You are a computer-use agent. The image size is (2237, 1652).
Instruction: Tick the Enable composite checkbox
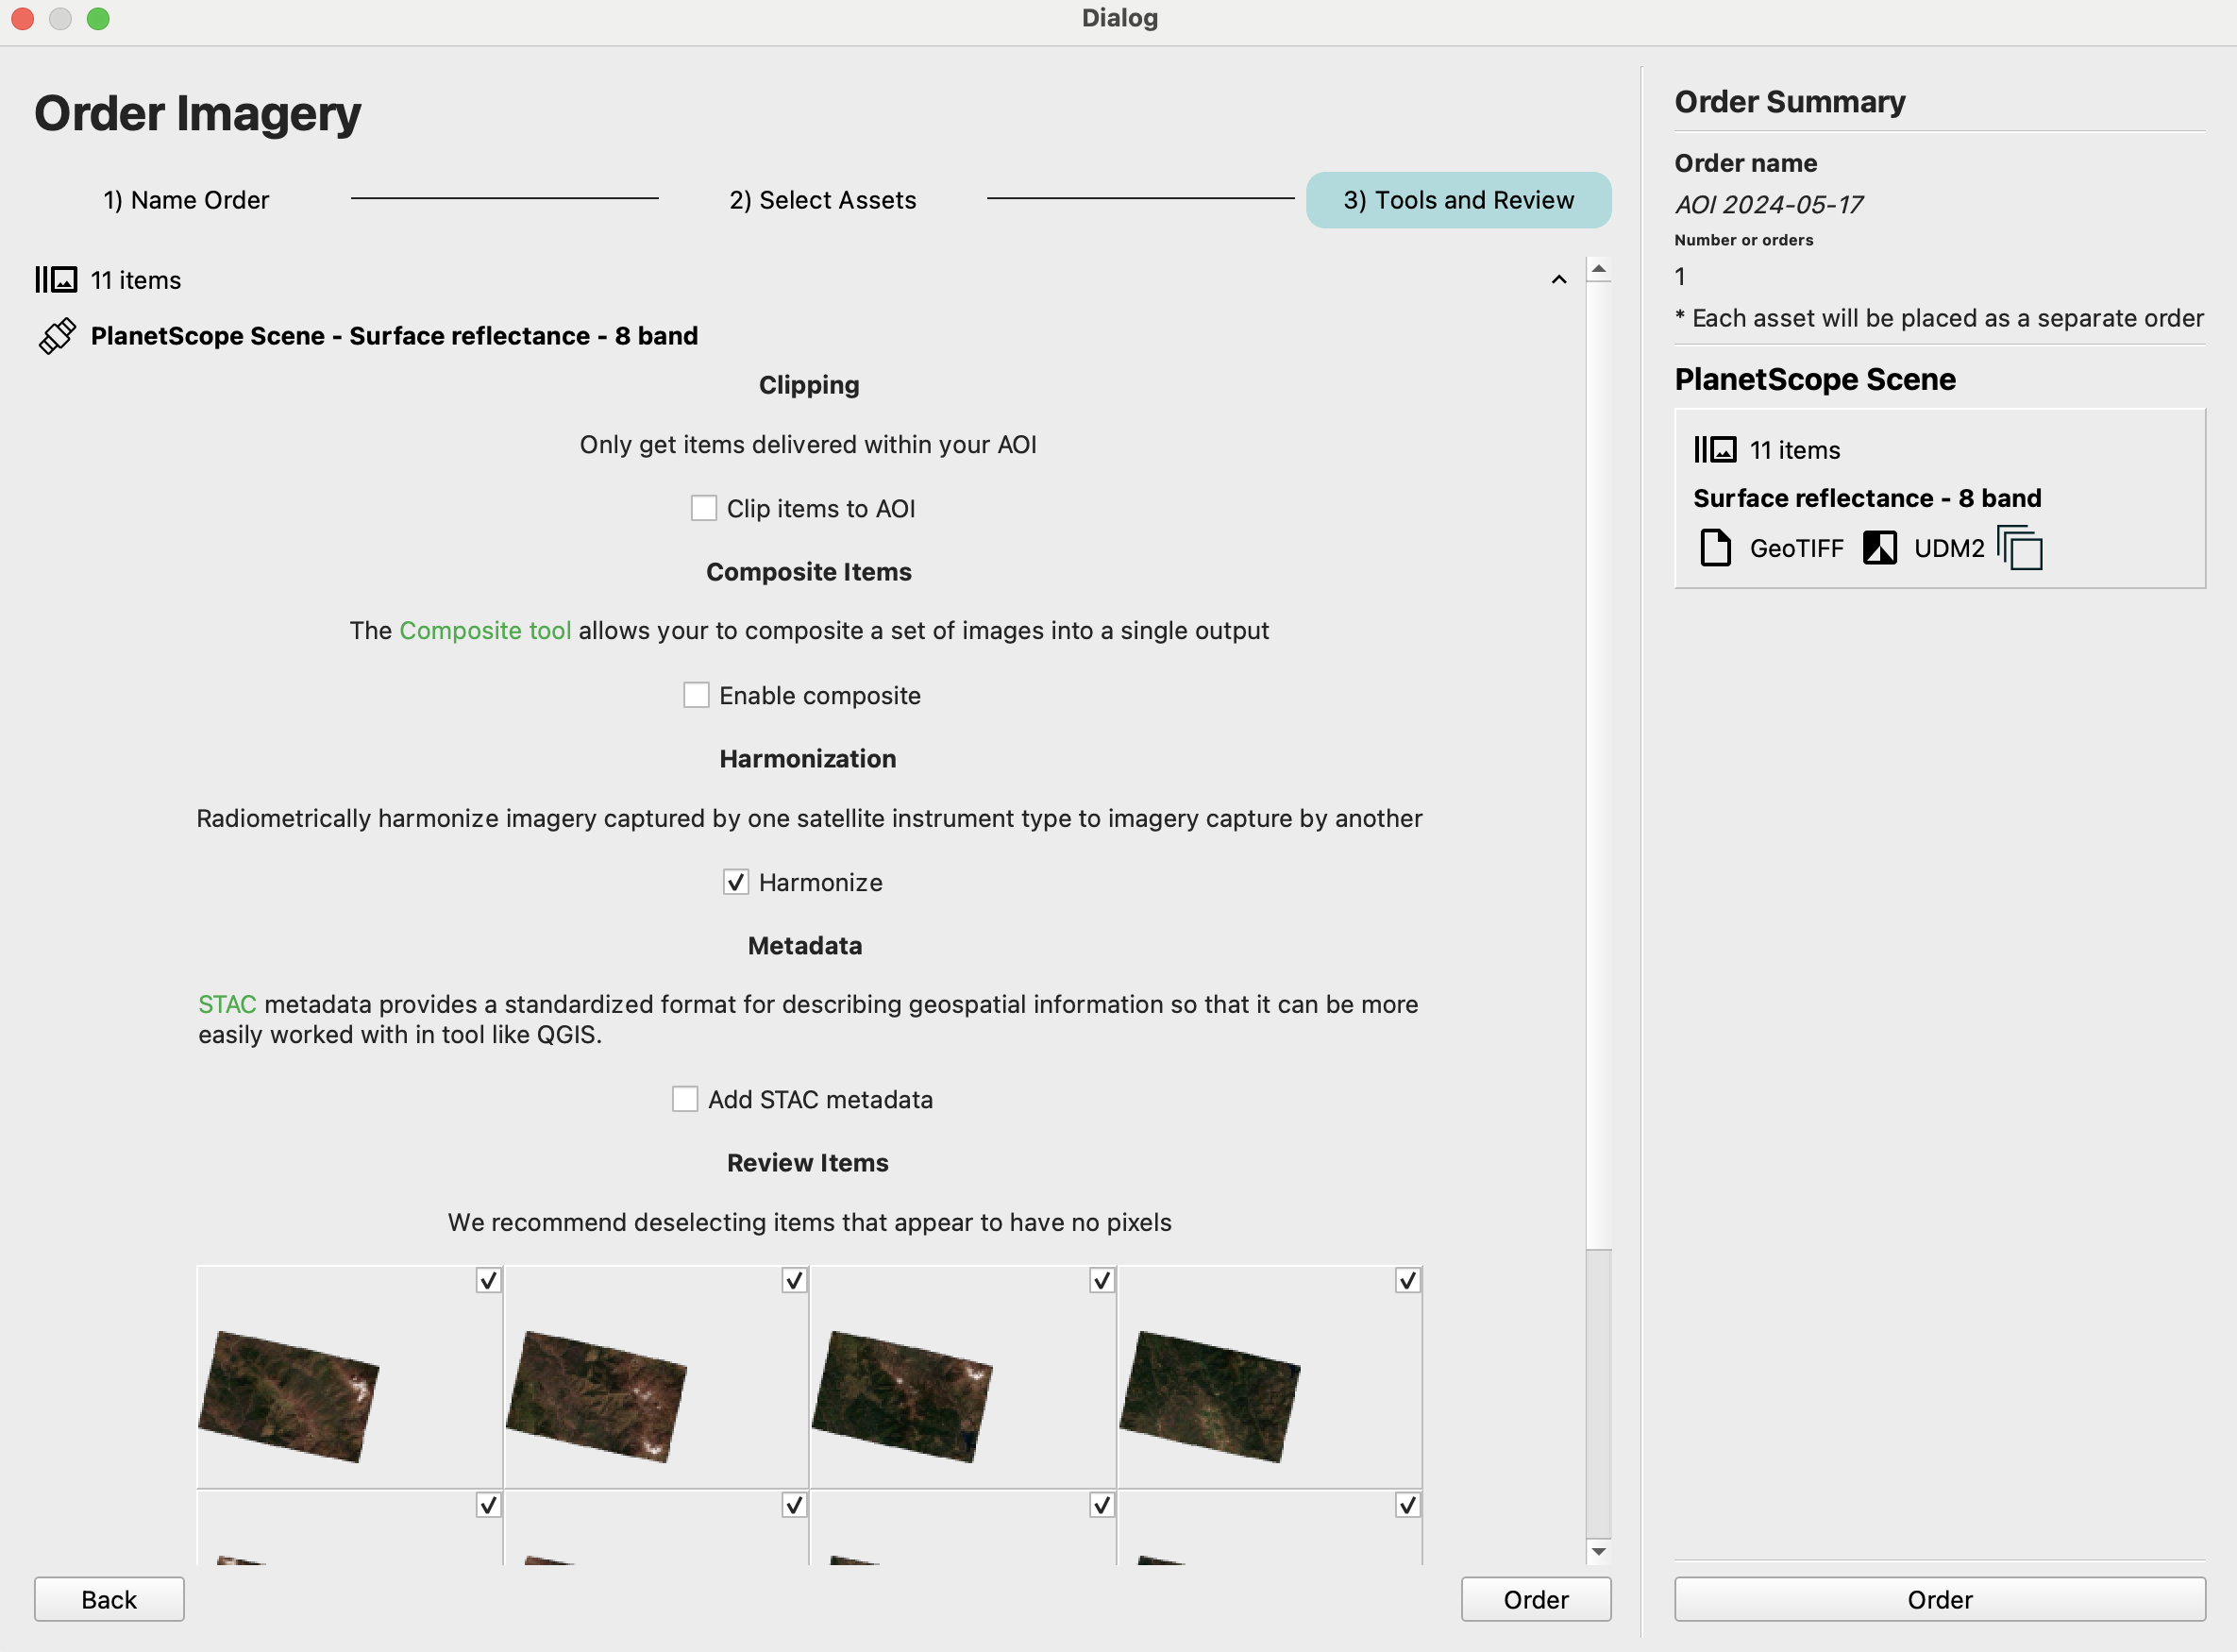point(696,695)
